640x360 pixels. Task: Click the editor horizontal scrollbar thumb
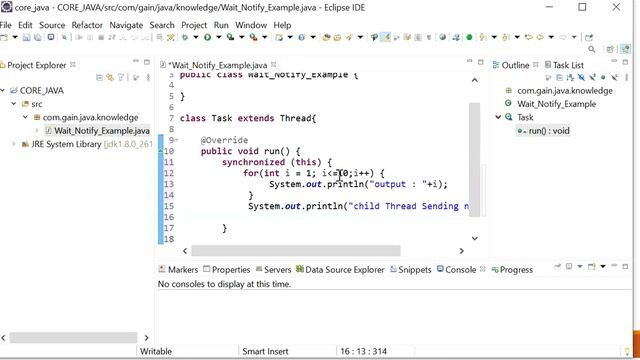296,251
